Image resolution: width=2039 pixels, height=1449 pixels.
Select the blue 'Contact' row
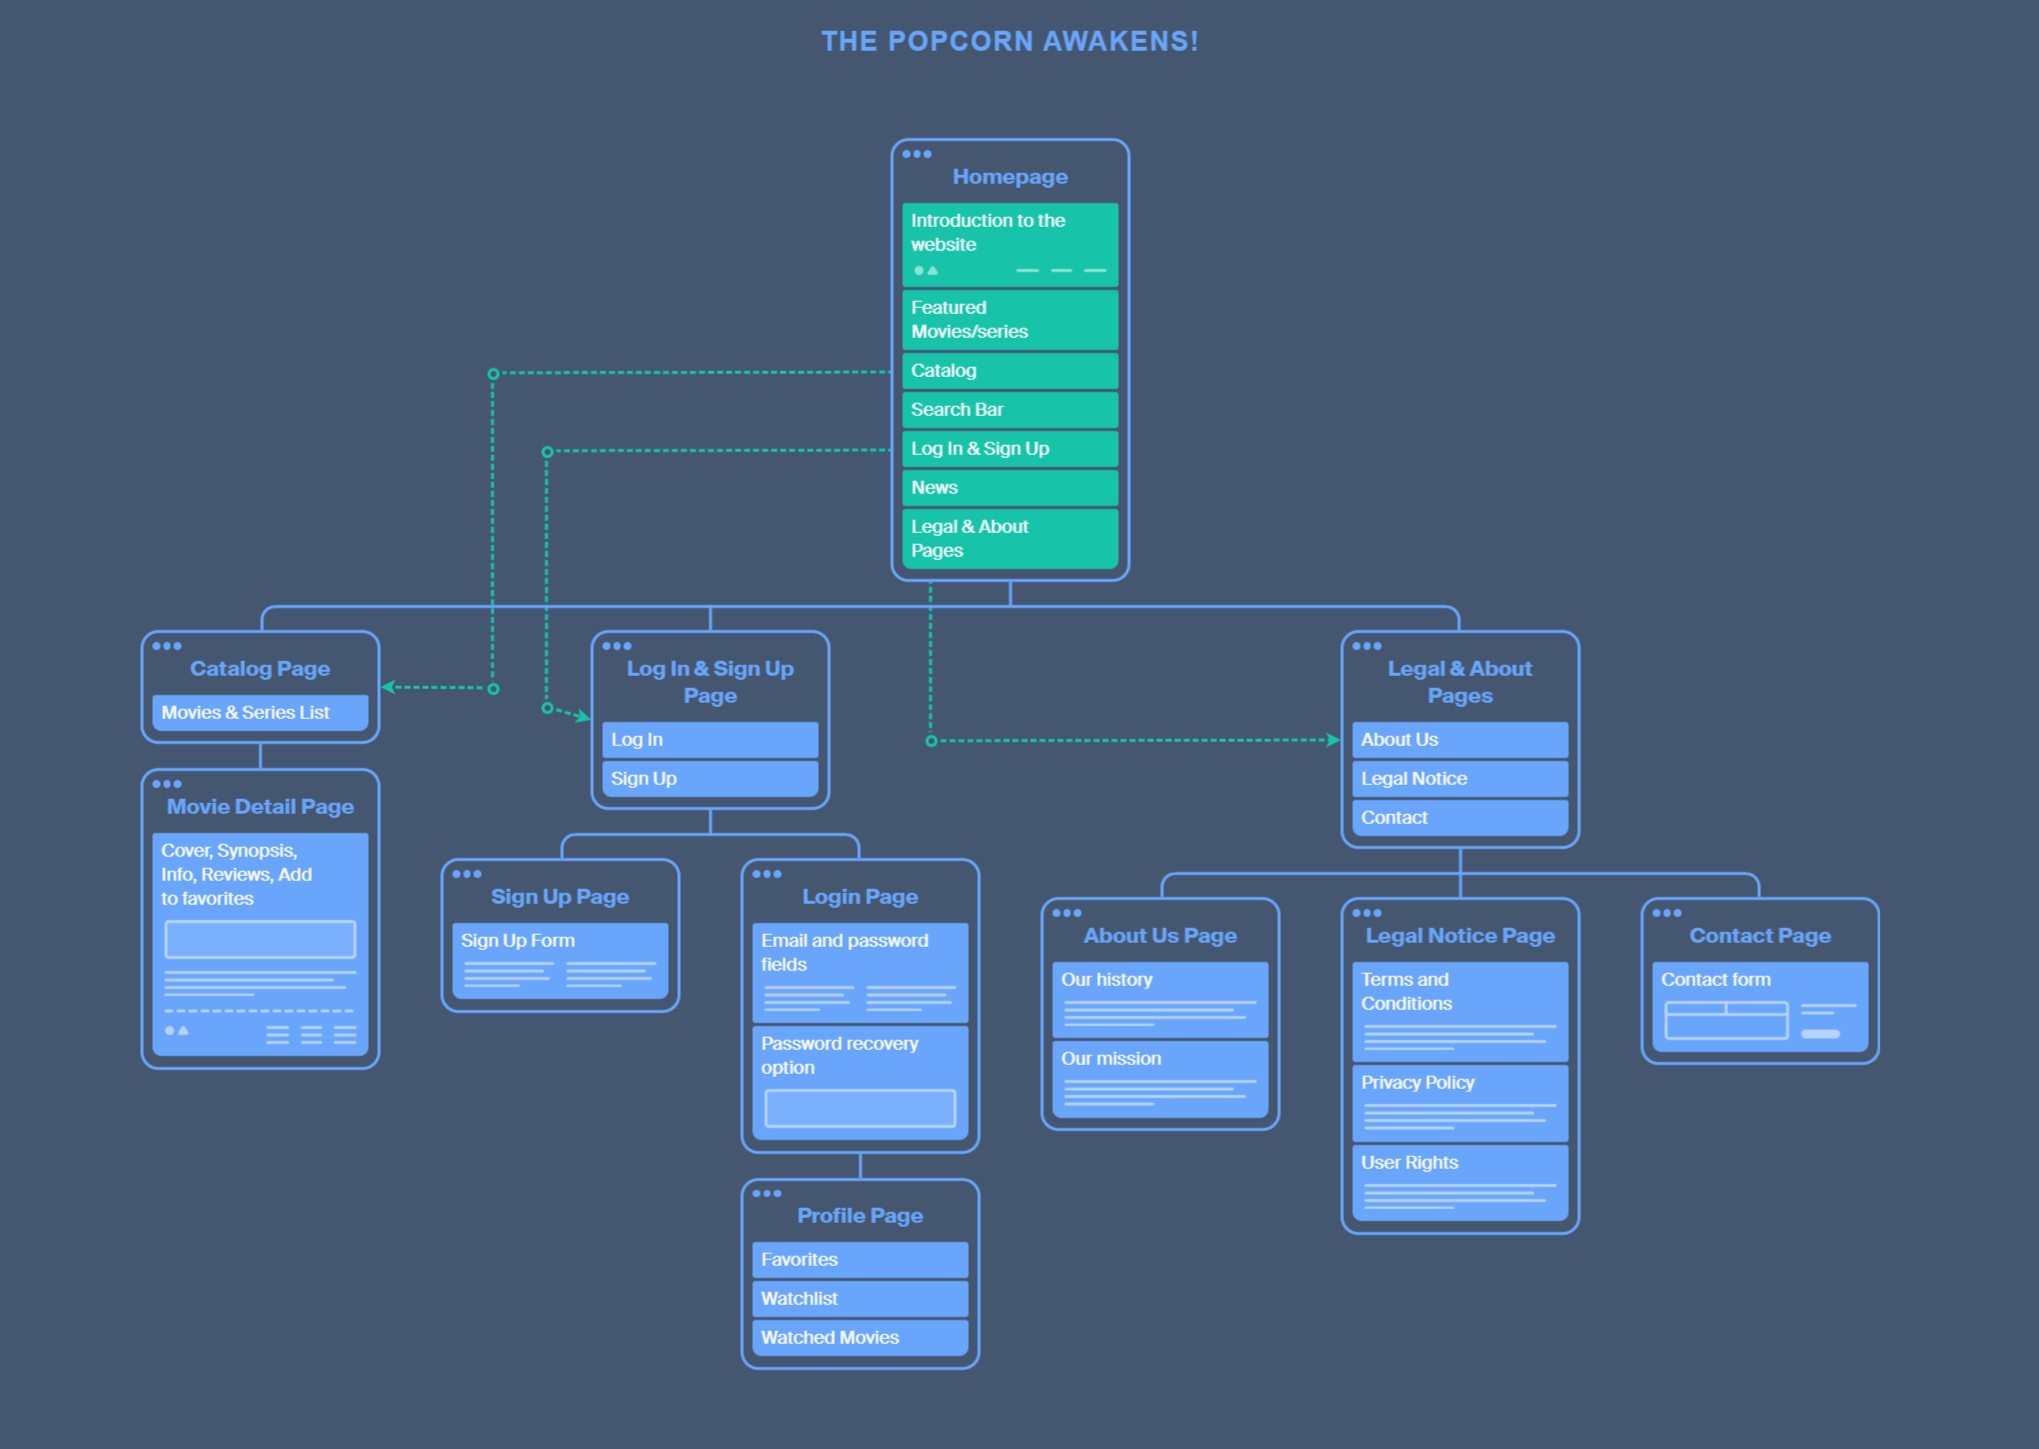tap(1460, 818)
